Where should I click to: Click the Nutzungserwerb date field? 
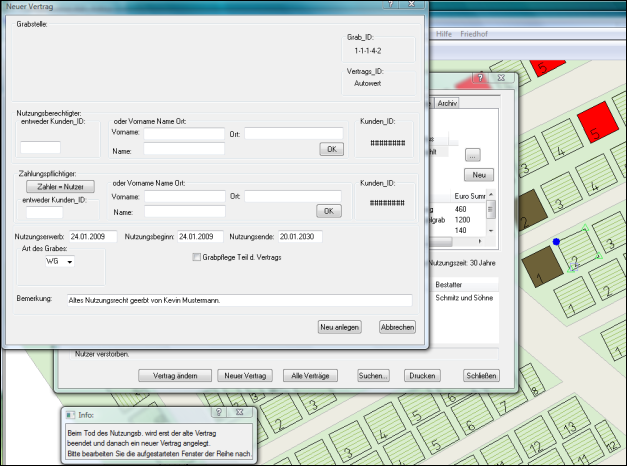coord(93,236)
